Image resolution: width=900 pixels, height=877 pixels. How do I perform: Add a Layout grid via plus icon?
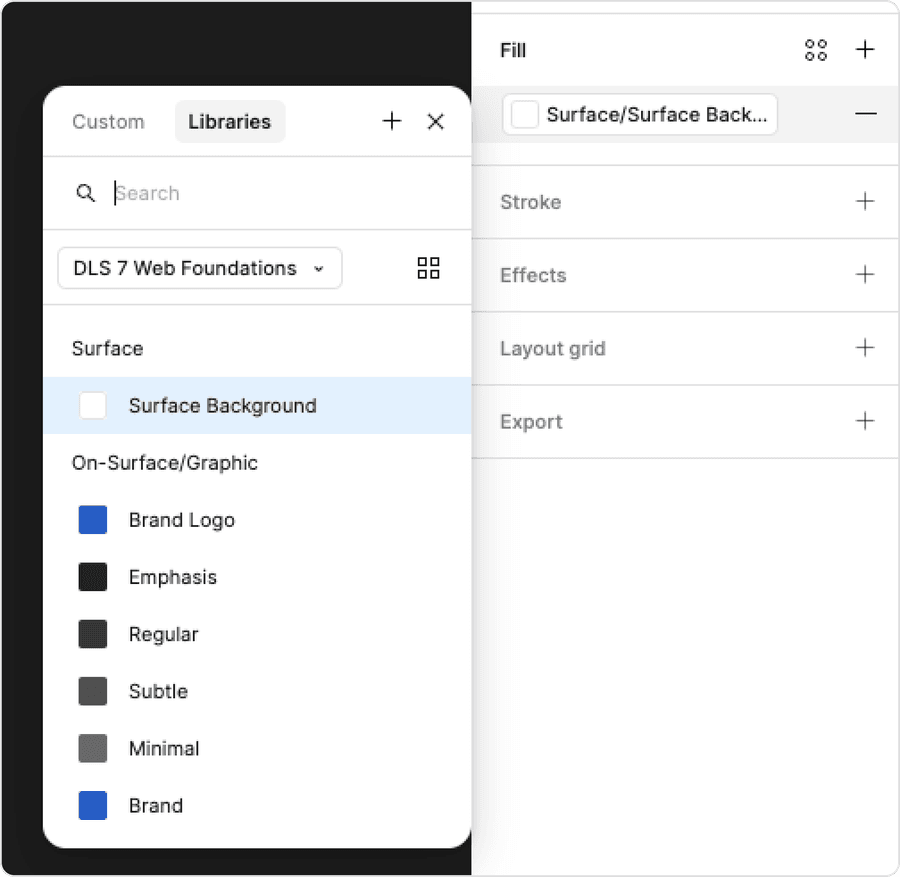coord(864,348)
